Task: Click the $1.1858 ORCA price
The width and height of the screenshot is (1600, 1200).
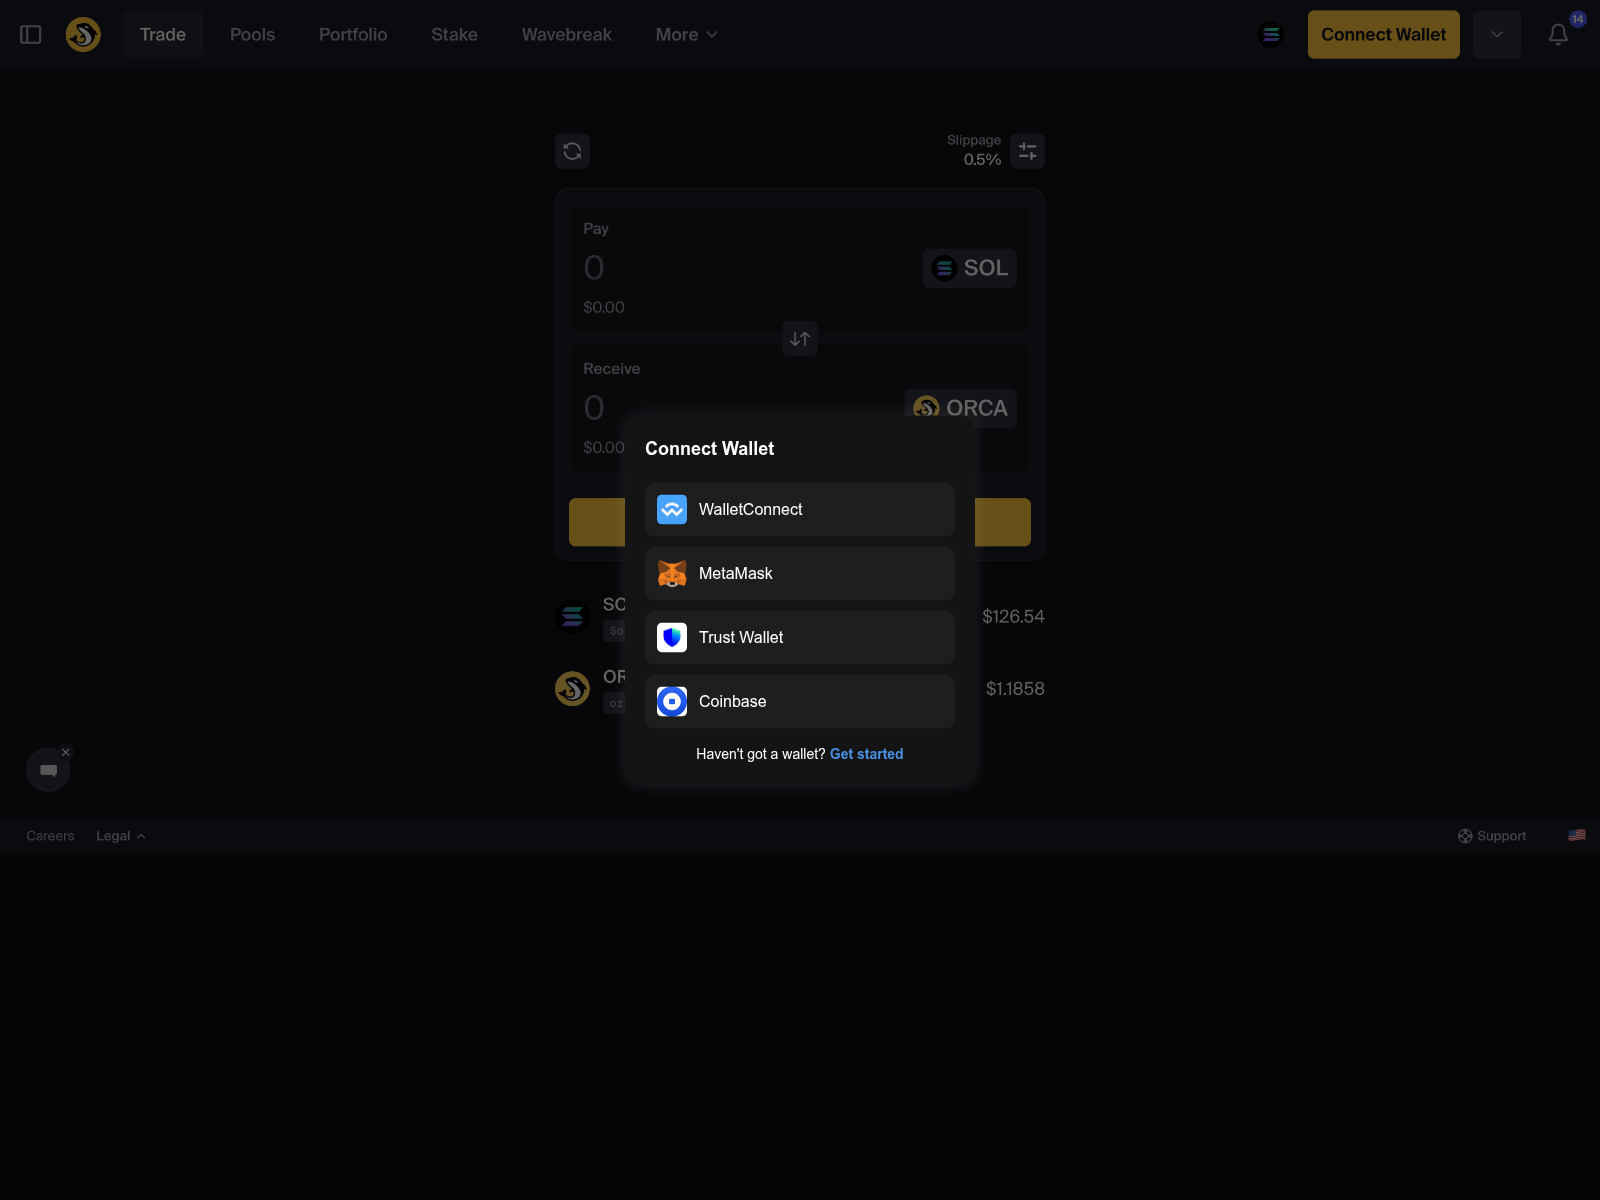Action: 1015,689
